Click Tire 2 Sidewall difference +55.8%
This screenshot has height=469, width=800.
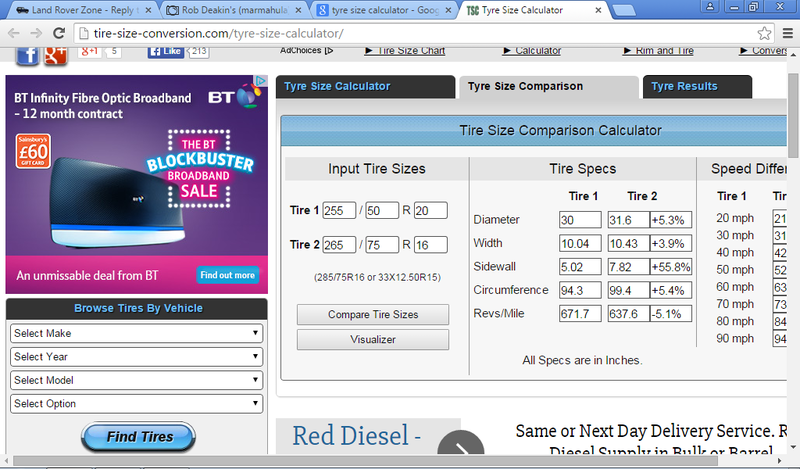[671, 266]
